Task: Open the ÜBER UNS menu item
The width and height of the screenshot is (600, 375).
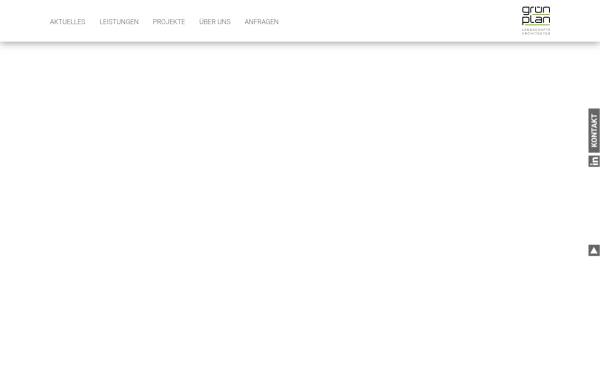Action: [x=214, y=22]
